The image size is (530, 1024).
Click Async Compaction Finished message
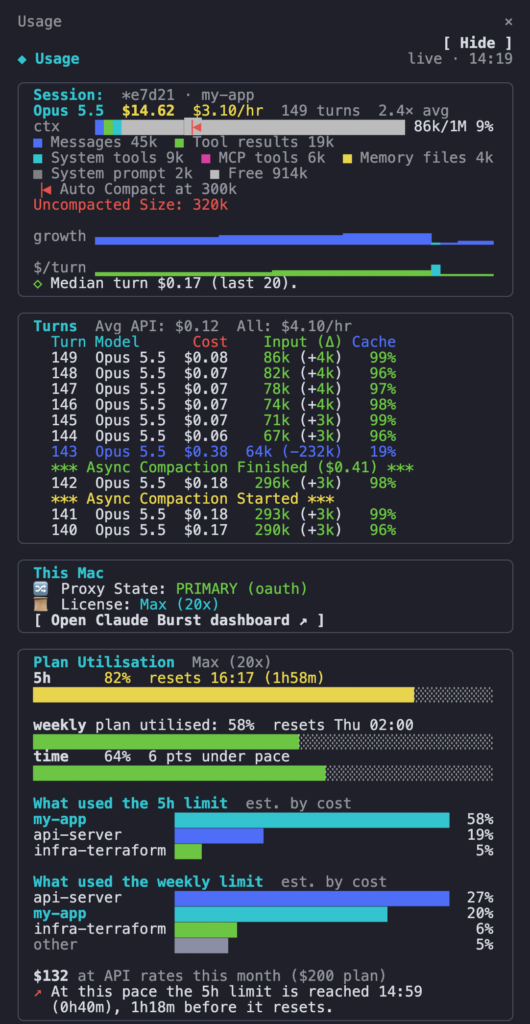pos(232,467)
